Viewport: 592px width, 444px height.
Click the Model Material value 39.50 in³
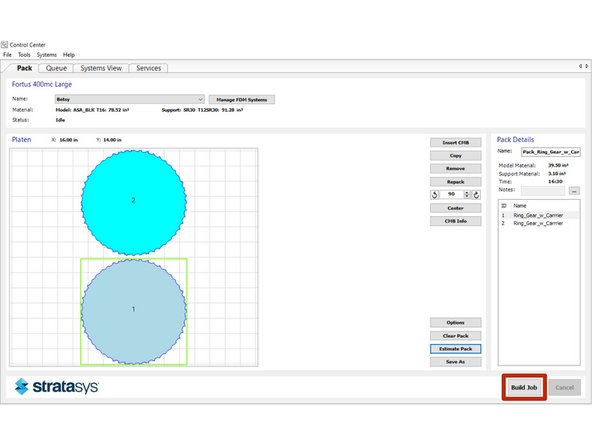click(x=558, y=165)
